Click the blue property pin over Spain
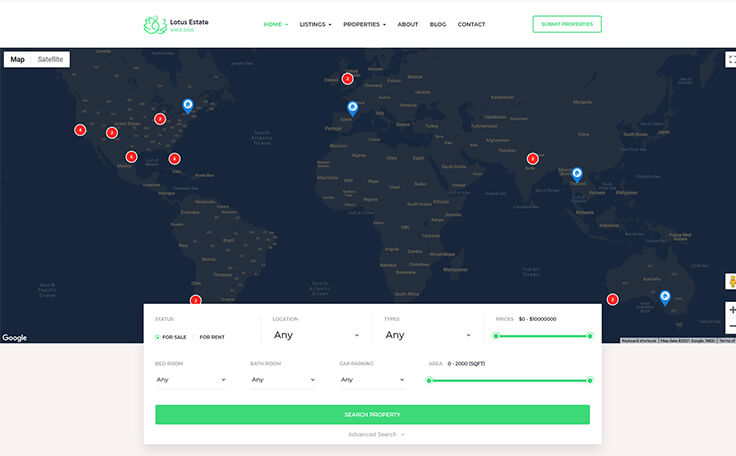Screen dimensions: 736x456 click(352, 107)
